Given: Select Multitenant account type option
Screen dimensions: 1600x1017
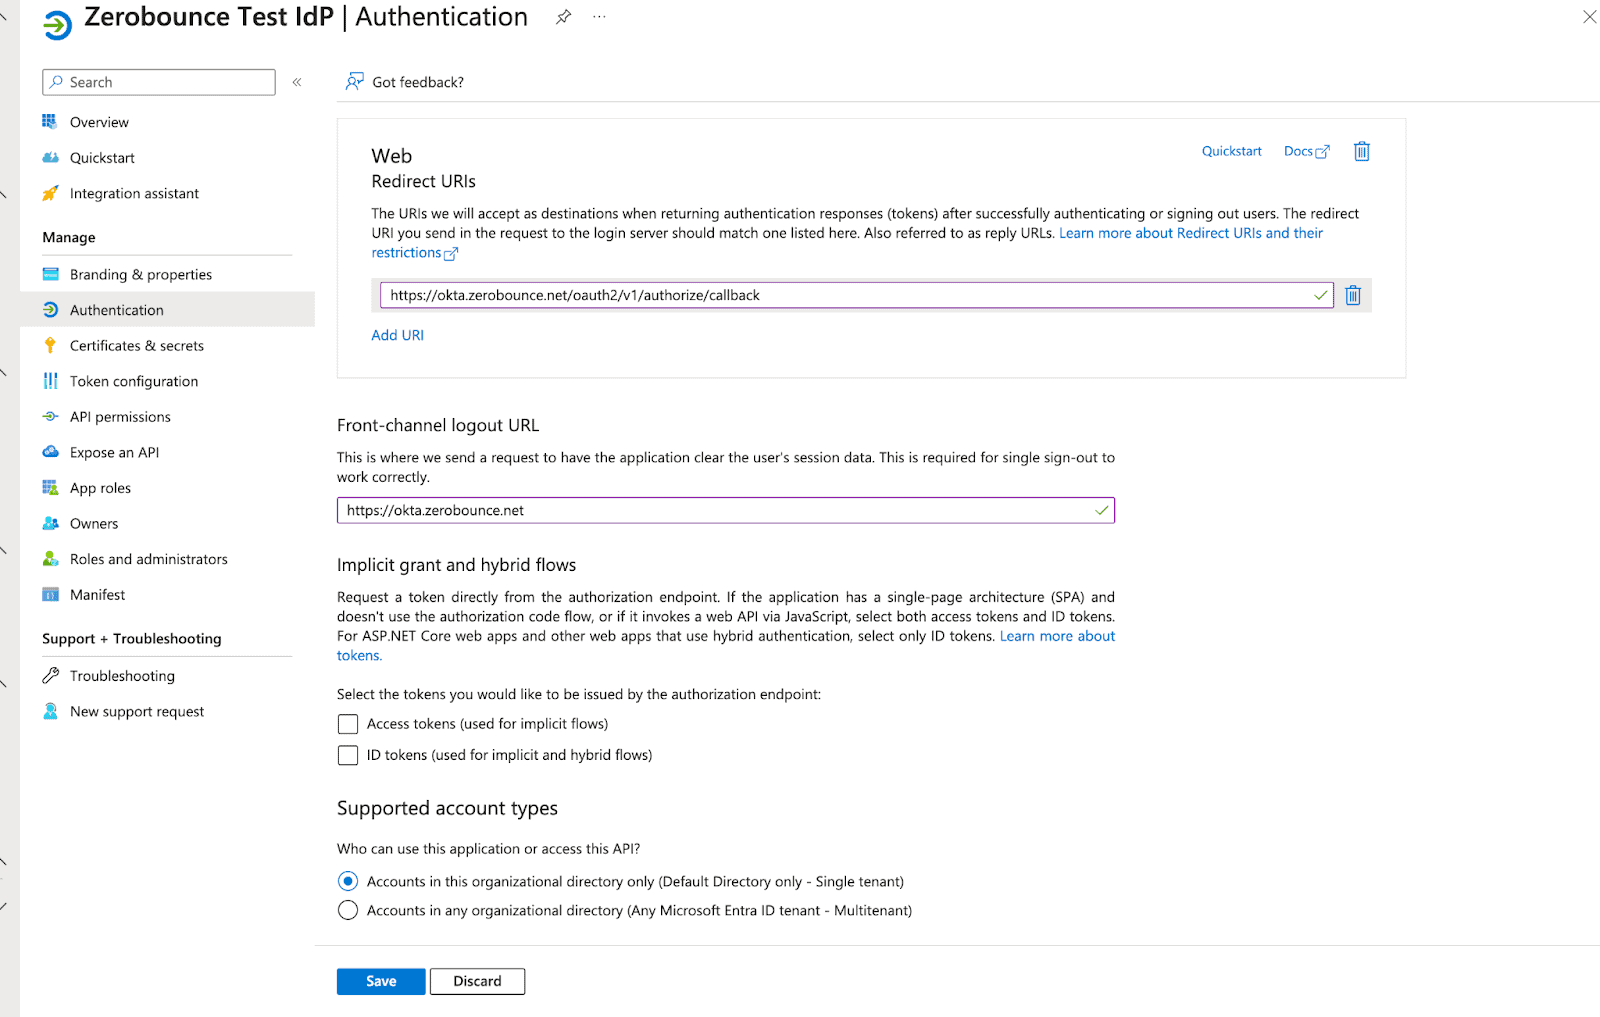Looking at the screenshot, I should [x=348, y=910].
